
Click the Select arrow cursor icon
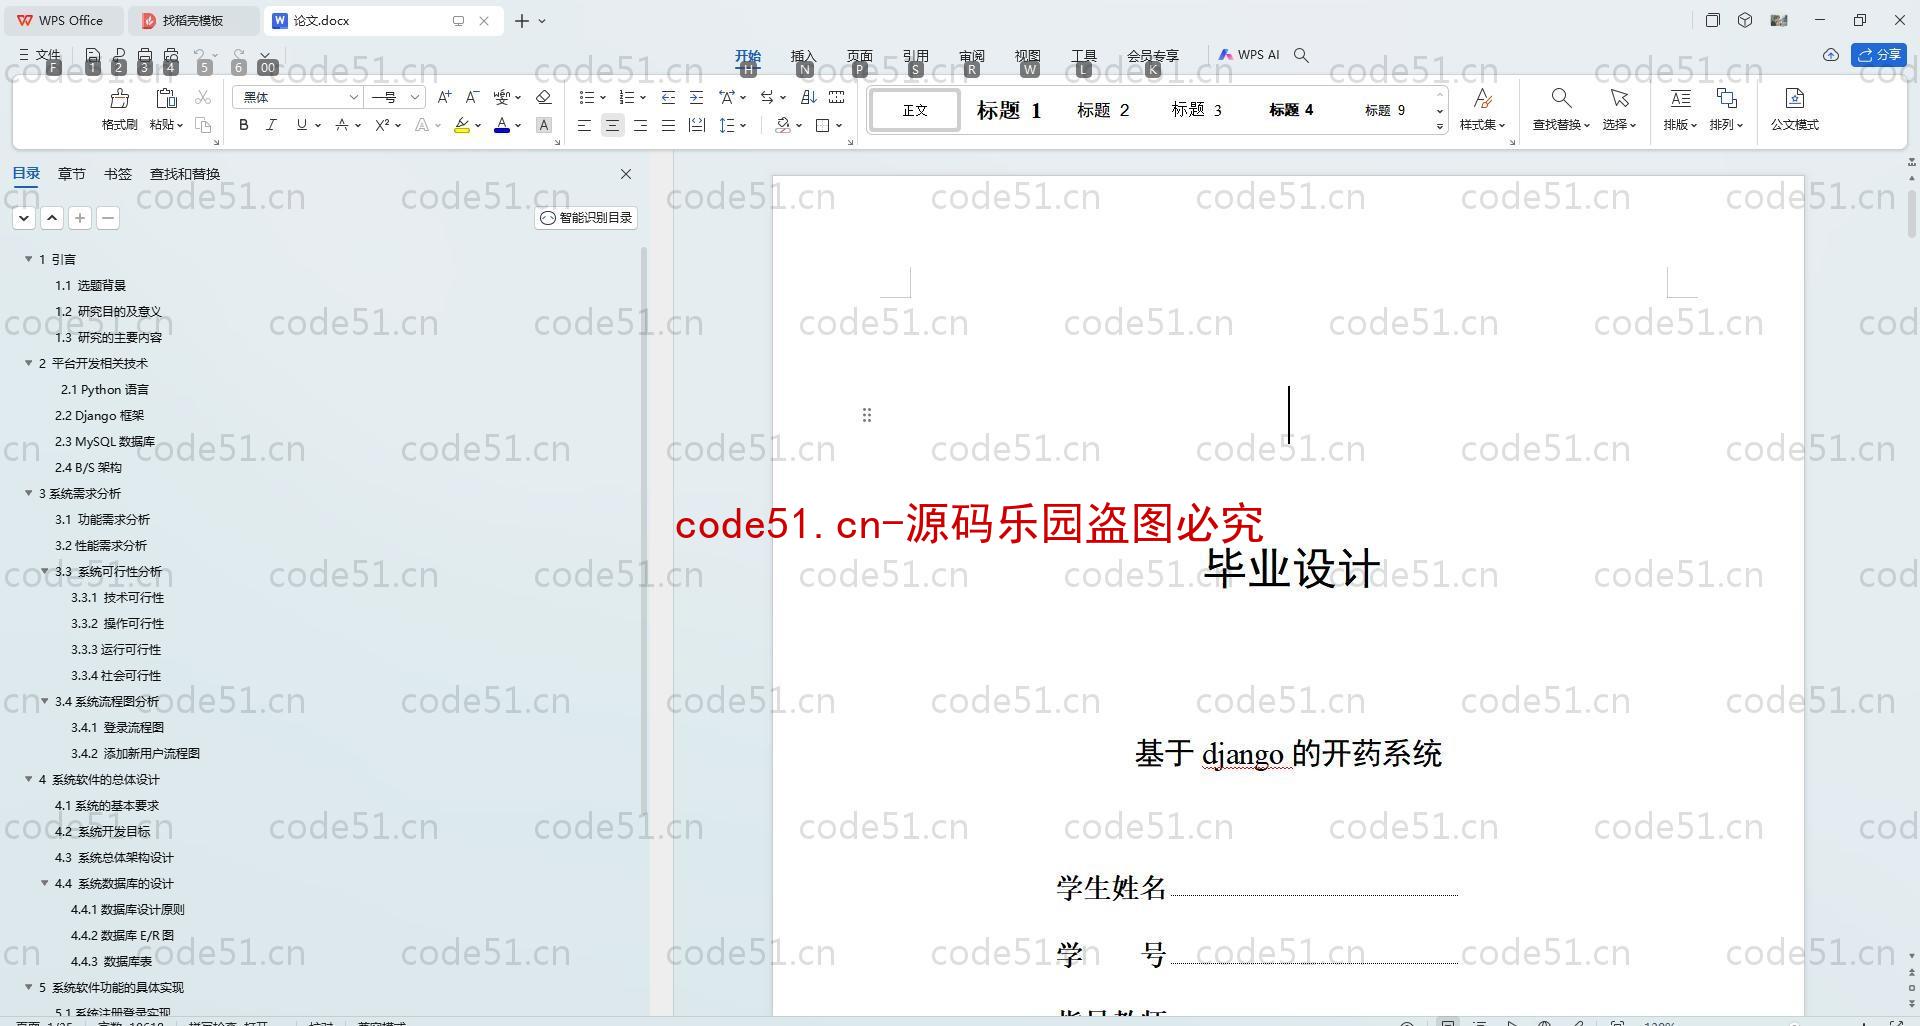pyautogui.click(x=1619, y=98)
